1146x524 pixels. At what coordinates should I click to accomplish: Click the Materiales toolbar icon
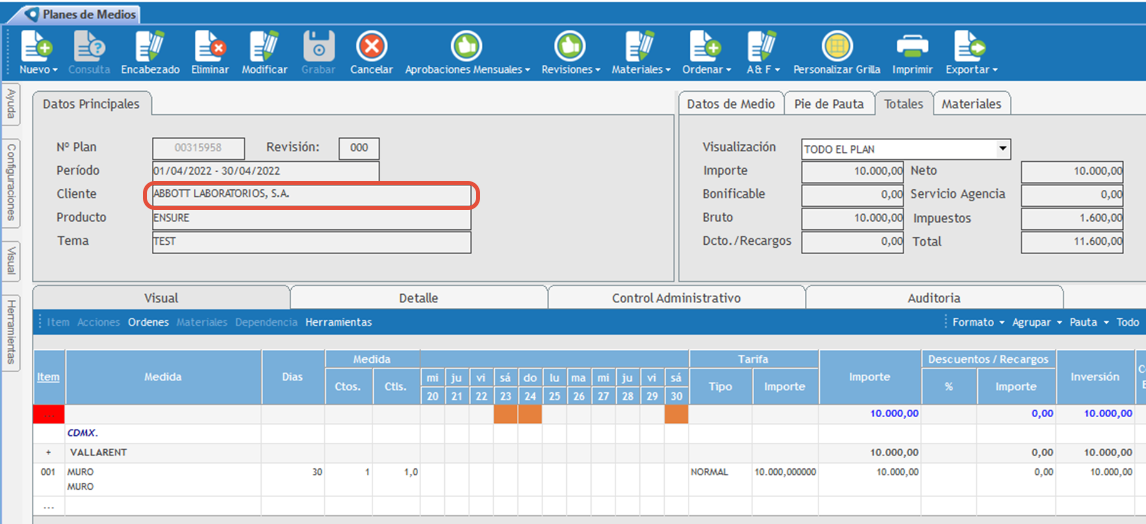640,47
